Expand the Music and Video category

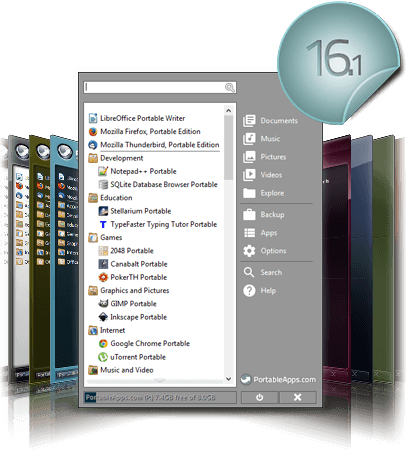tap(93, 370)
